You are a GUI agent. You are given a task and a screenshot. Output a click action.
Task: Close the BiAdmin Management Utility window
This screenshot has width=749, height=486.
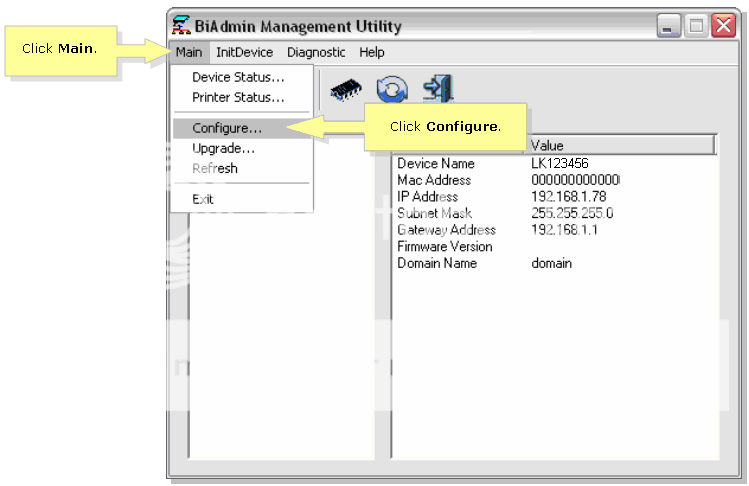pyautogui.click(x=723, y=25)
